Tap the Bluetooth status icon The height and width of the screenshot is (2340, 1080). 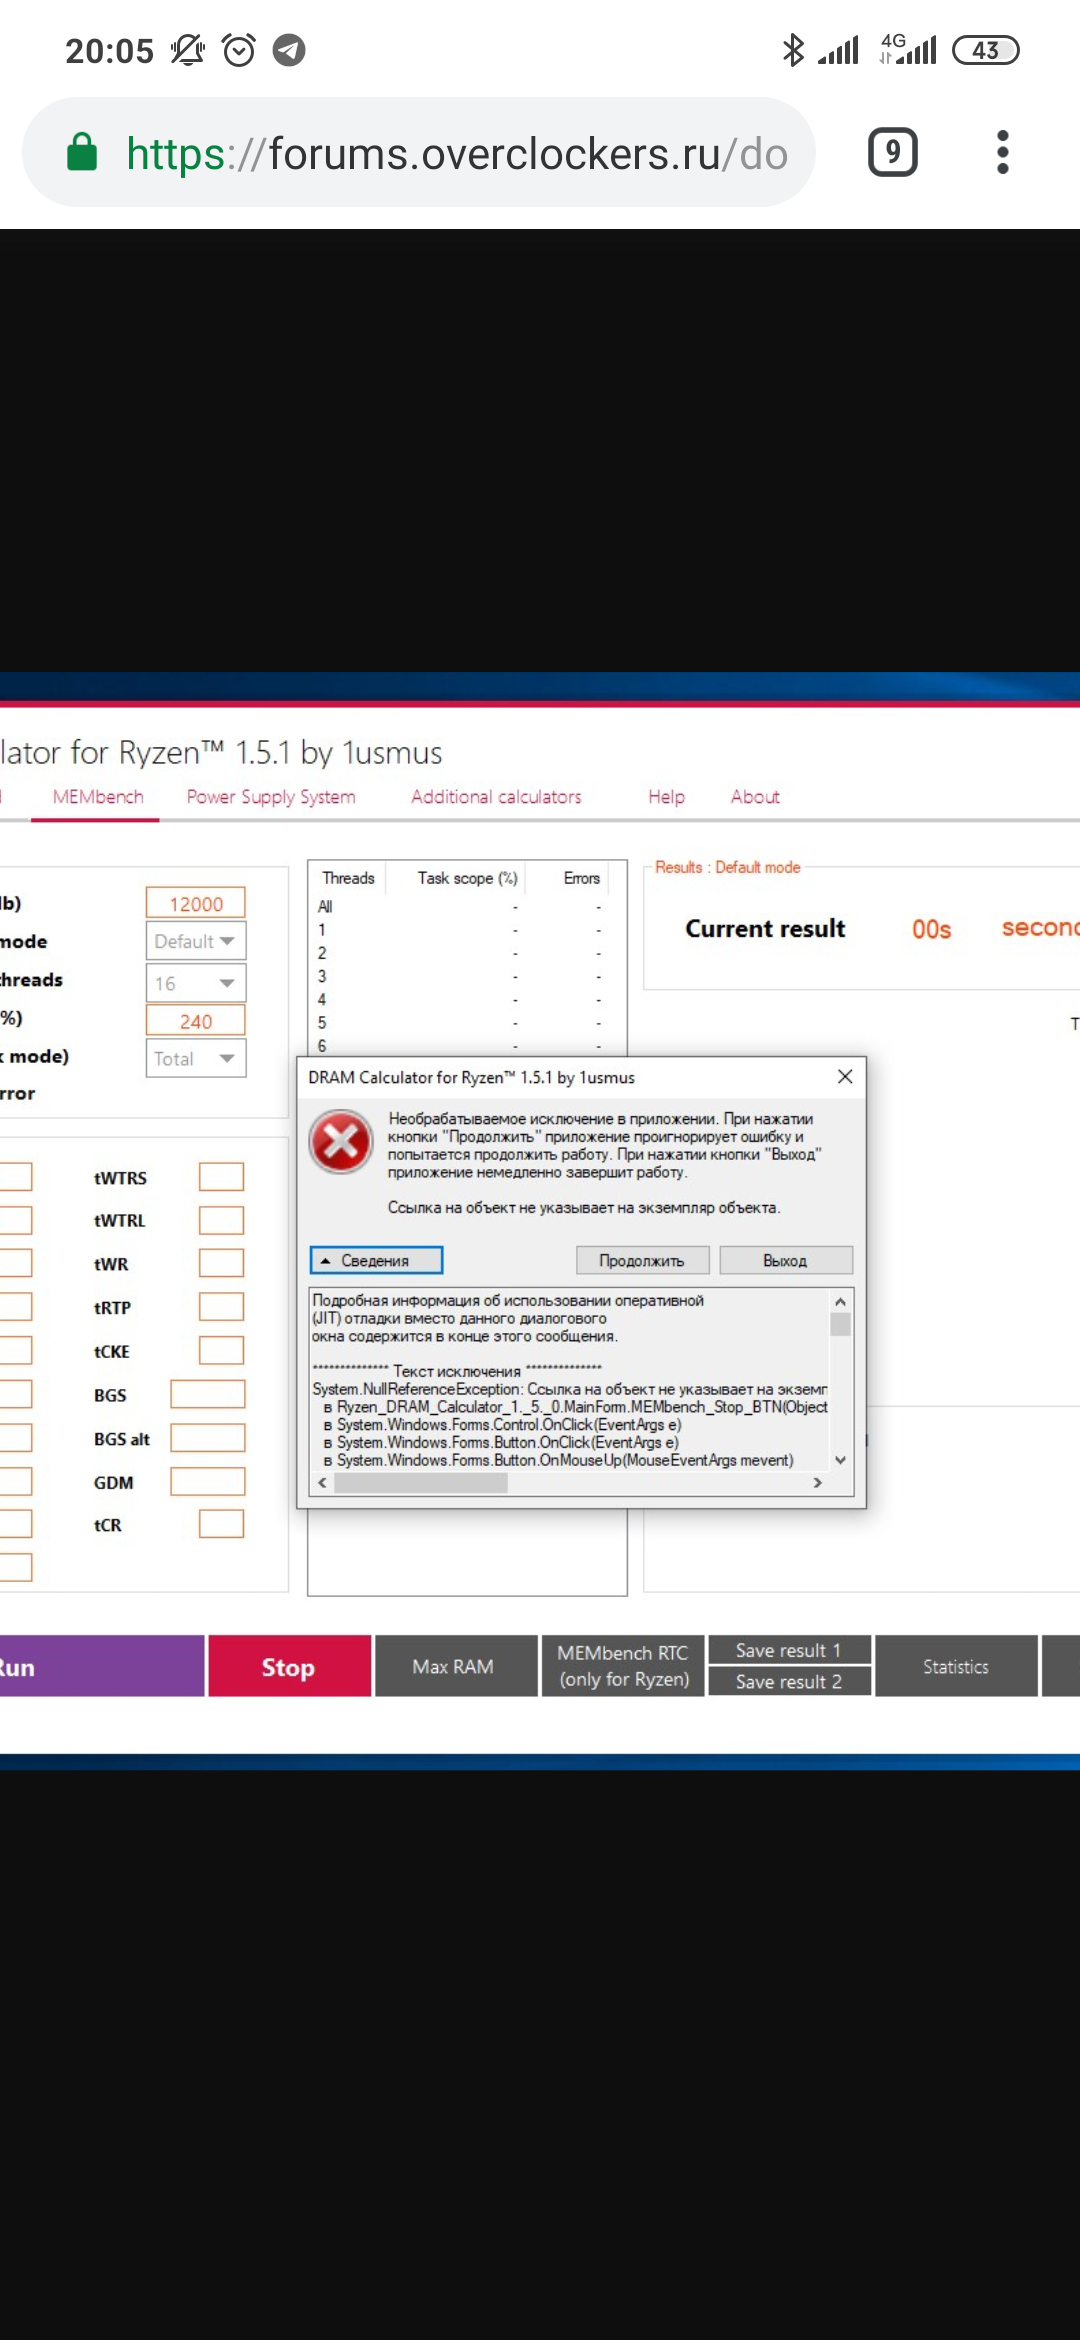coord(793,50)
